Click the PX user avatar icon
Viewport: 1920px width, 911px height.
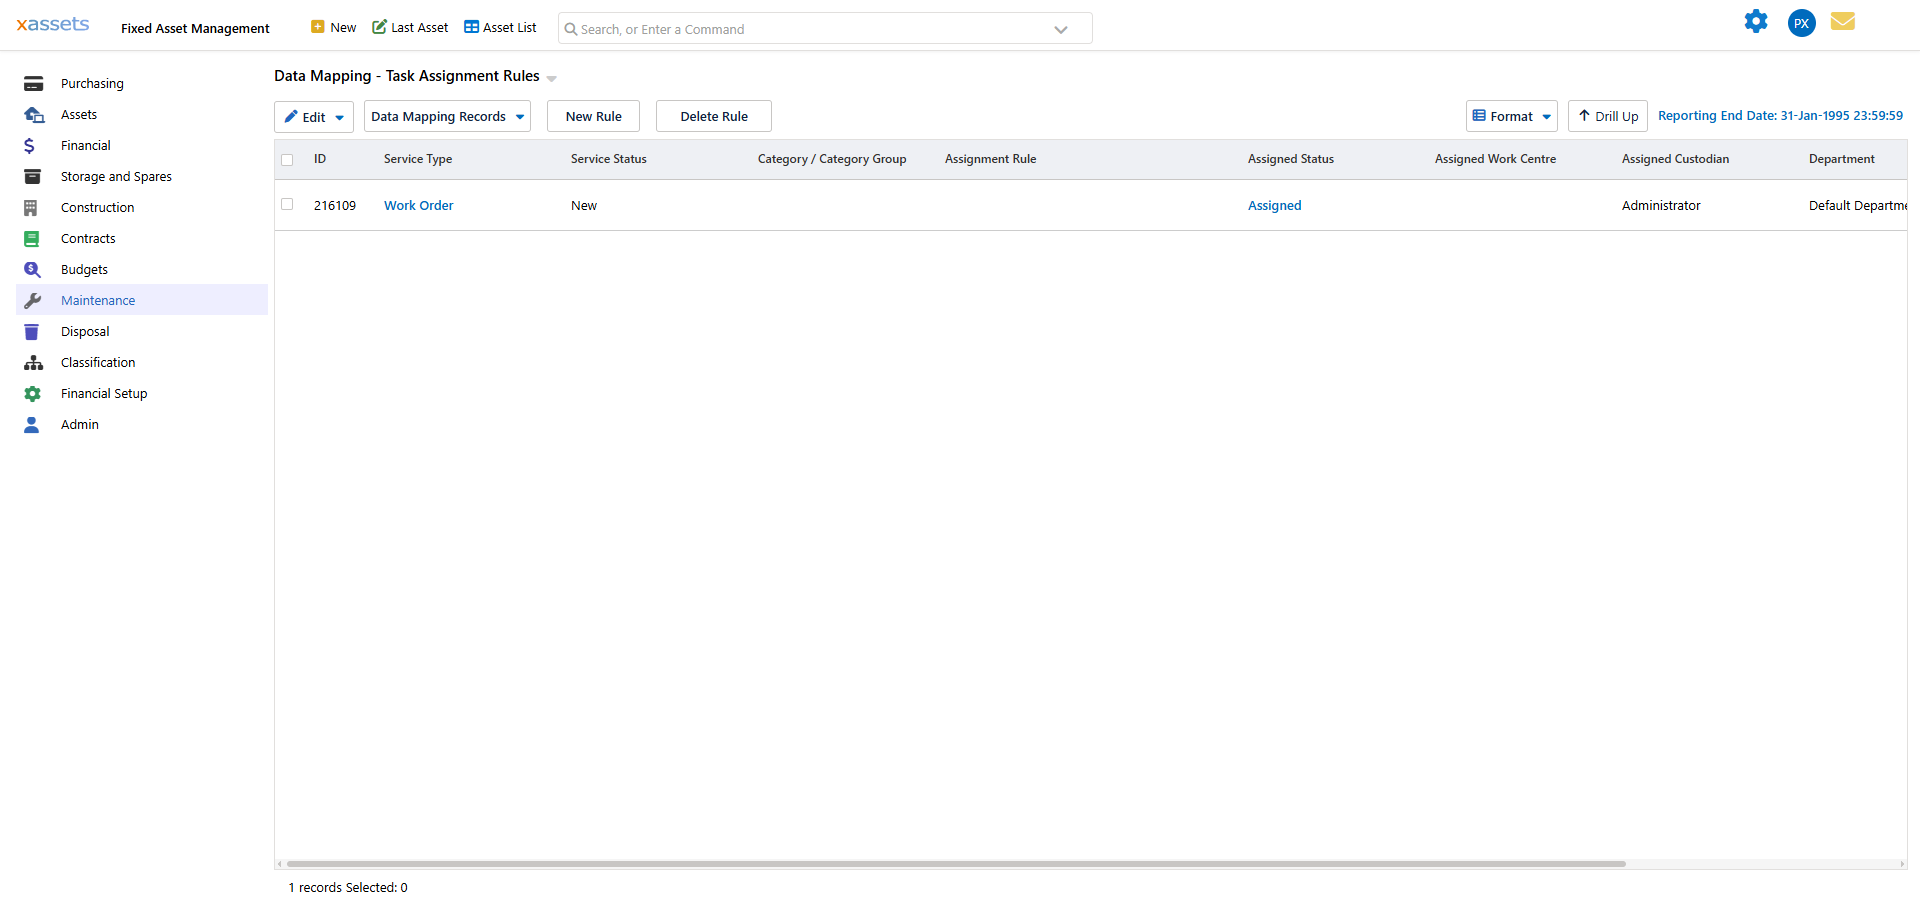[1801, 23]
